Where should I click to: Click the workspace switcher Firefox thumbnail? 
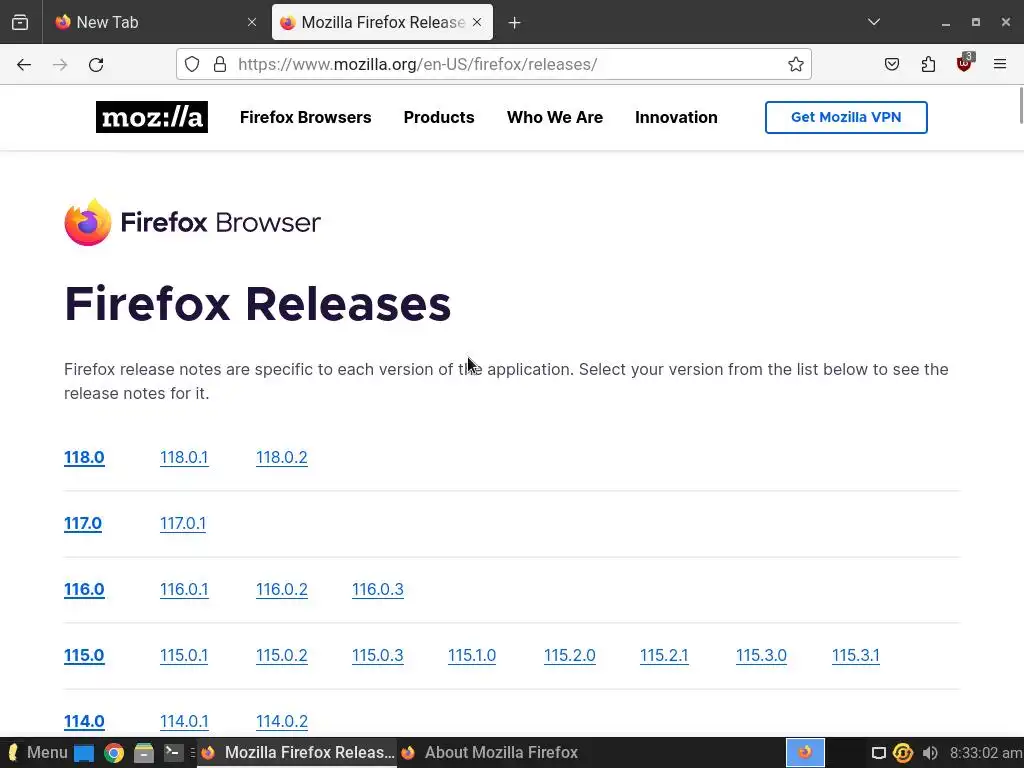(805, 752)
